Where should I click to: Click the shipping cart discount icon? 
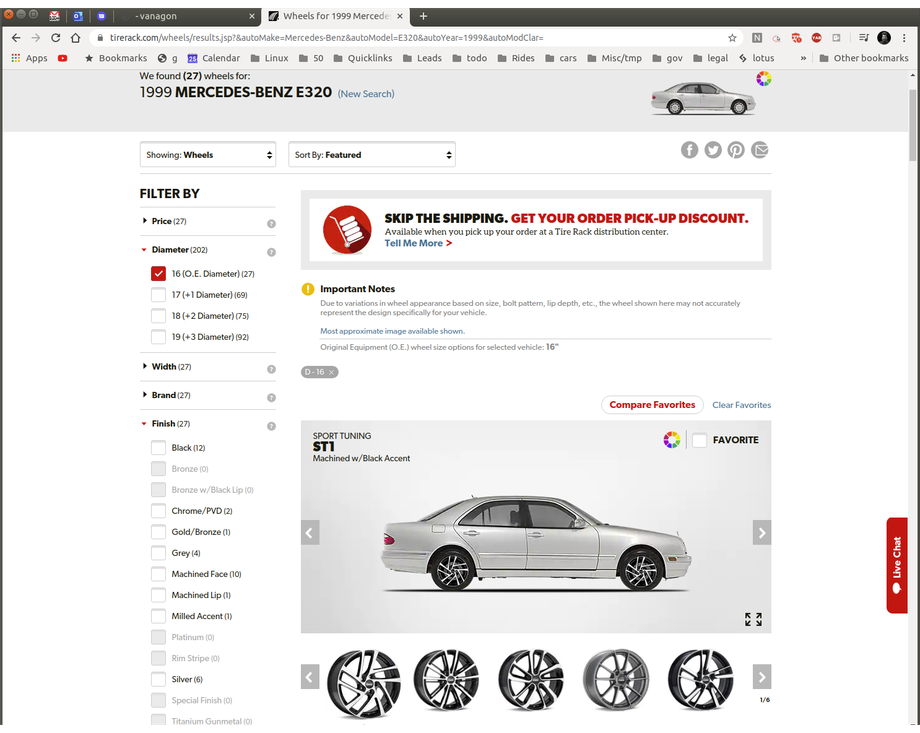(347, 230)
